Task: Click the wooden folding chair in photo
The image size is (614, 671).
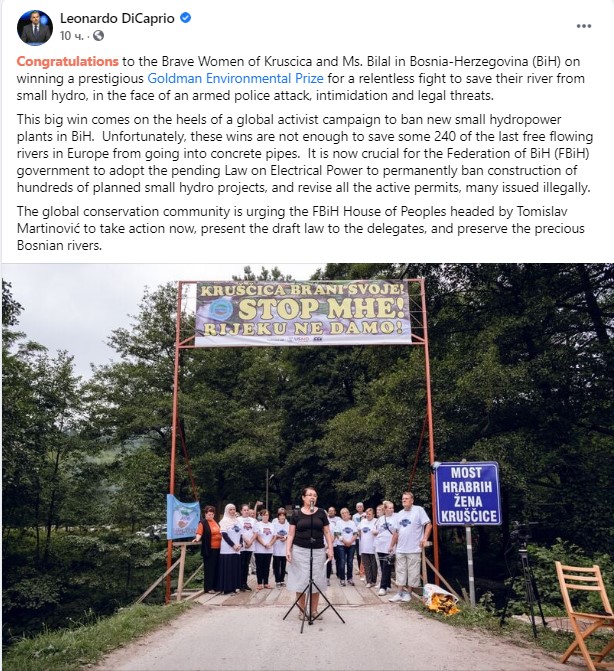Action: click(x=584, y=616)
